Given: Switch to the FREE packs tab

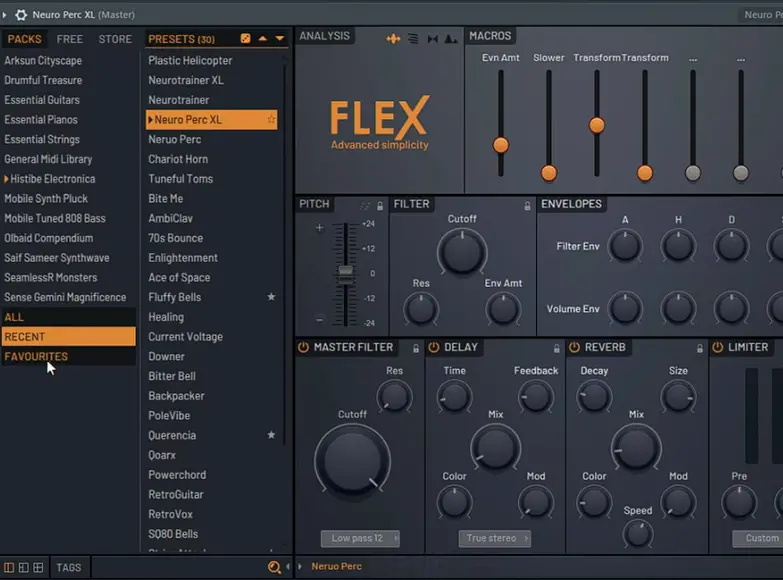Looking at the screenshot, I should tap(70, 39).
